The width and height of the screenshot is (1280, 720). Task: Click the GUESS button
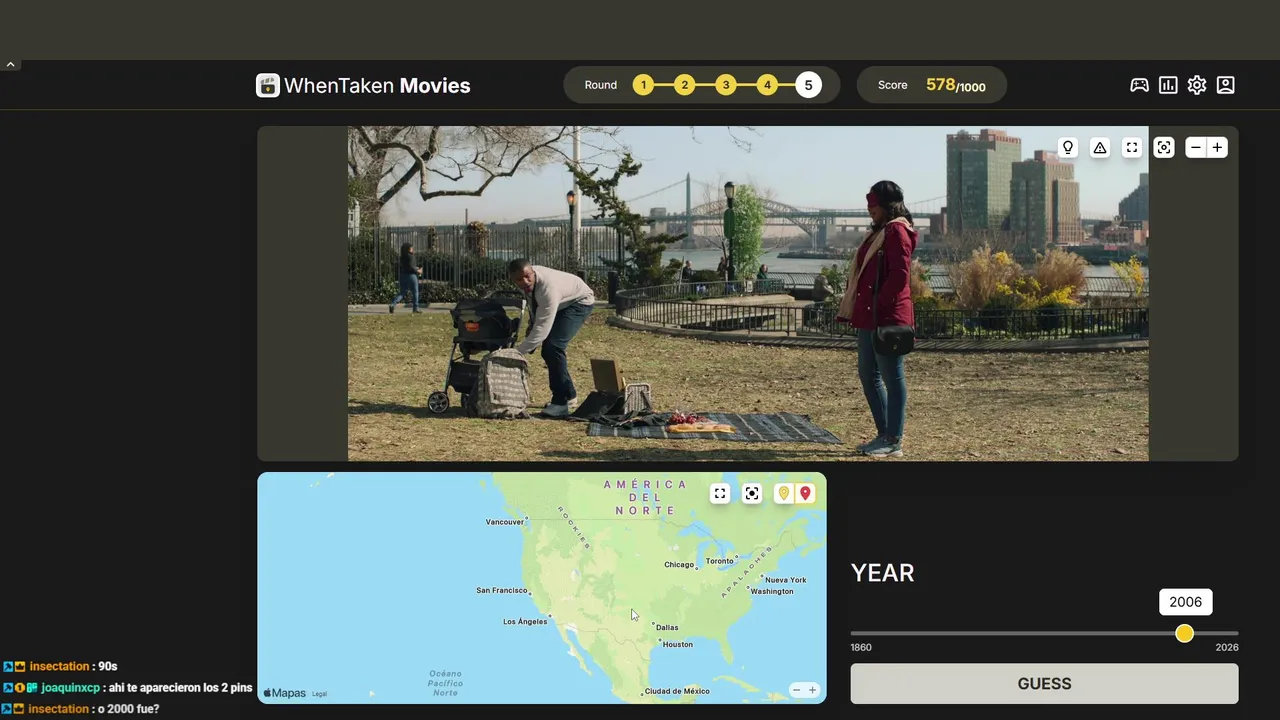coord(1044,684)
